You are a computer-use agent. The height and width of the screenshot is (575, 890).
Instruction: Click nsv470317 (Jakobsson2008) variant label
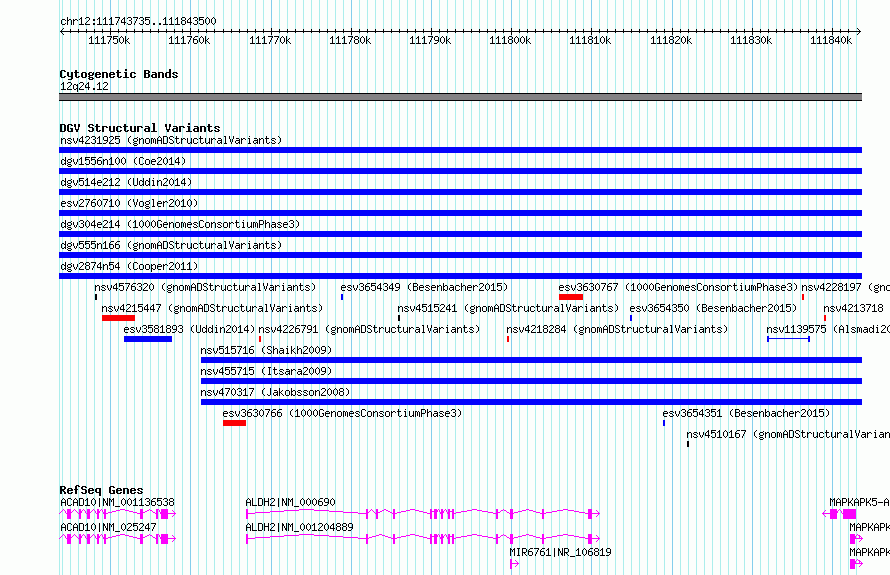(275, 392)
